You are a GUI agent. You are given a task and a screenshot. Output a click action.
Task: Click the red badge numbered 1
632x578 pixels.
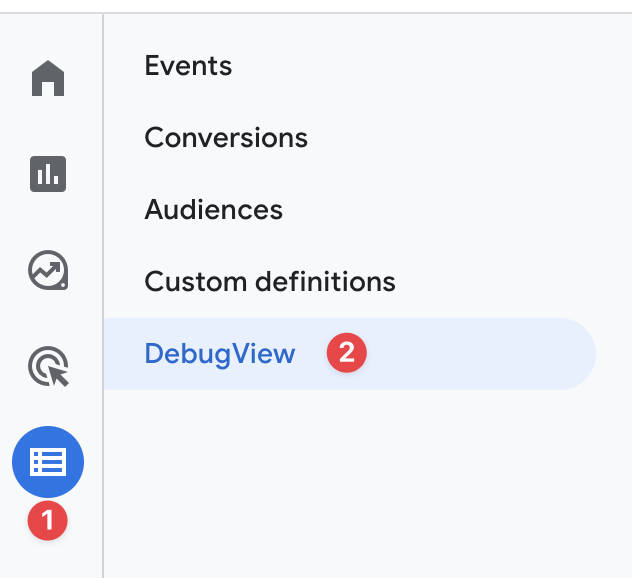[48, 520]
